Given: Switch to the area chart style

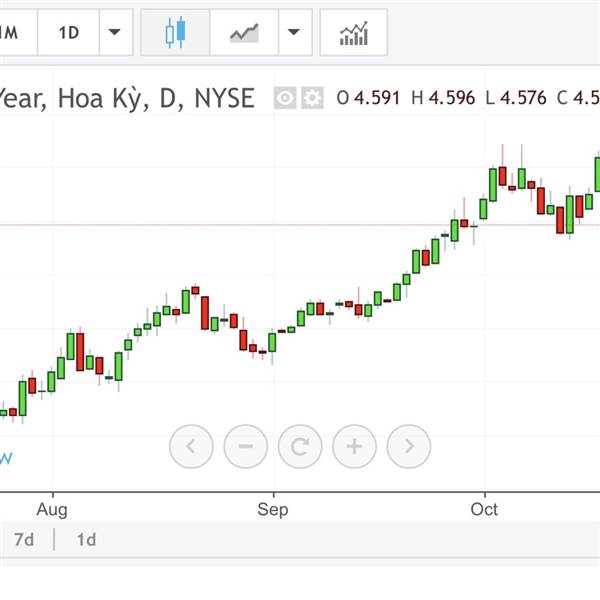Looking at the screenshot, I should (244, 33).
